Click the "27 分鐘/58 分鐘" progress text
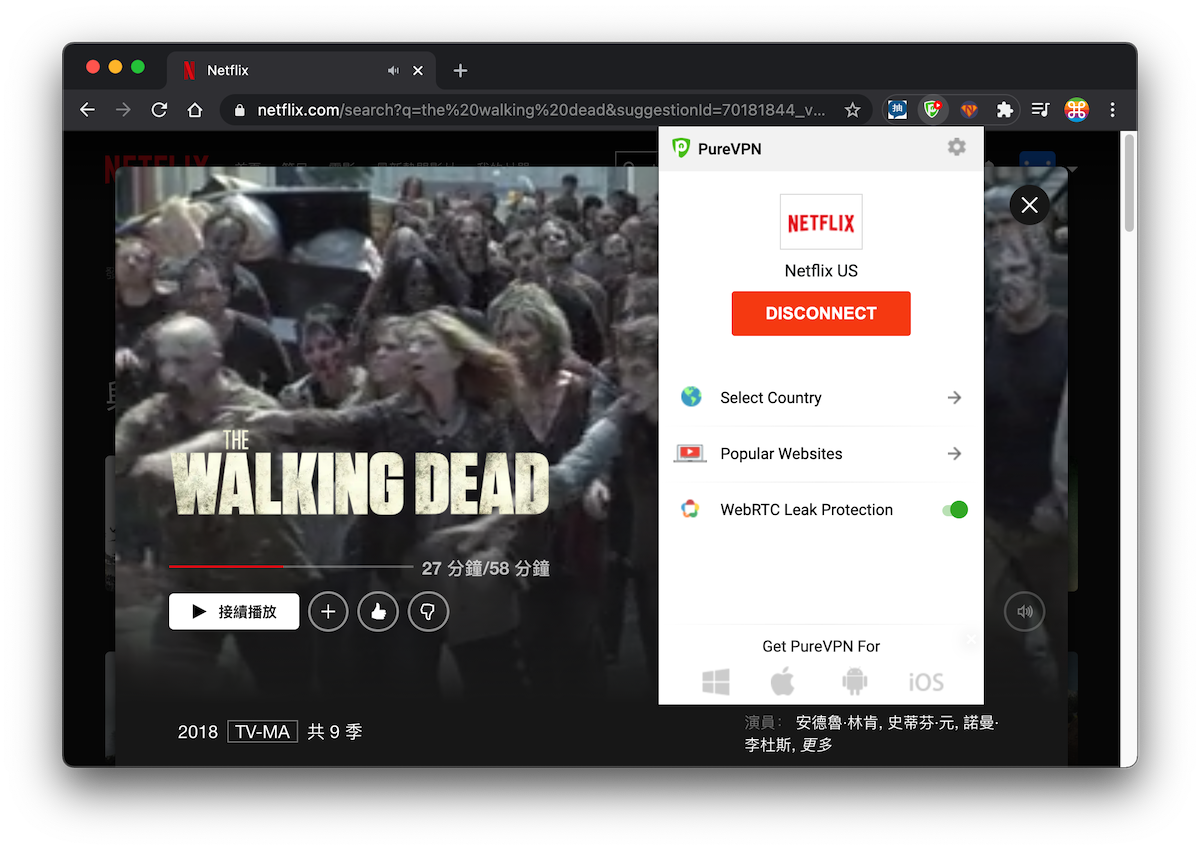Screen dimensions: 1200x850 [485, 568]
